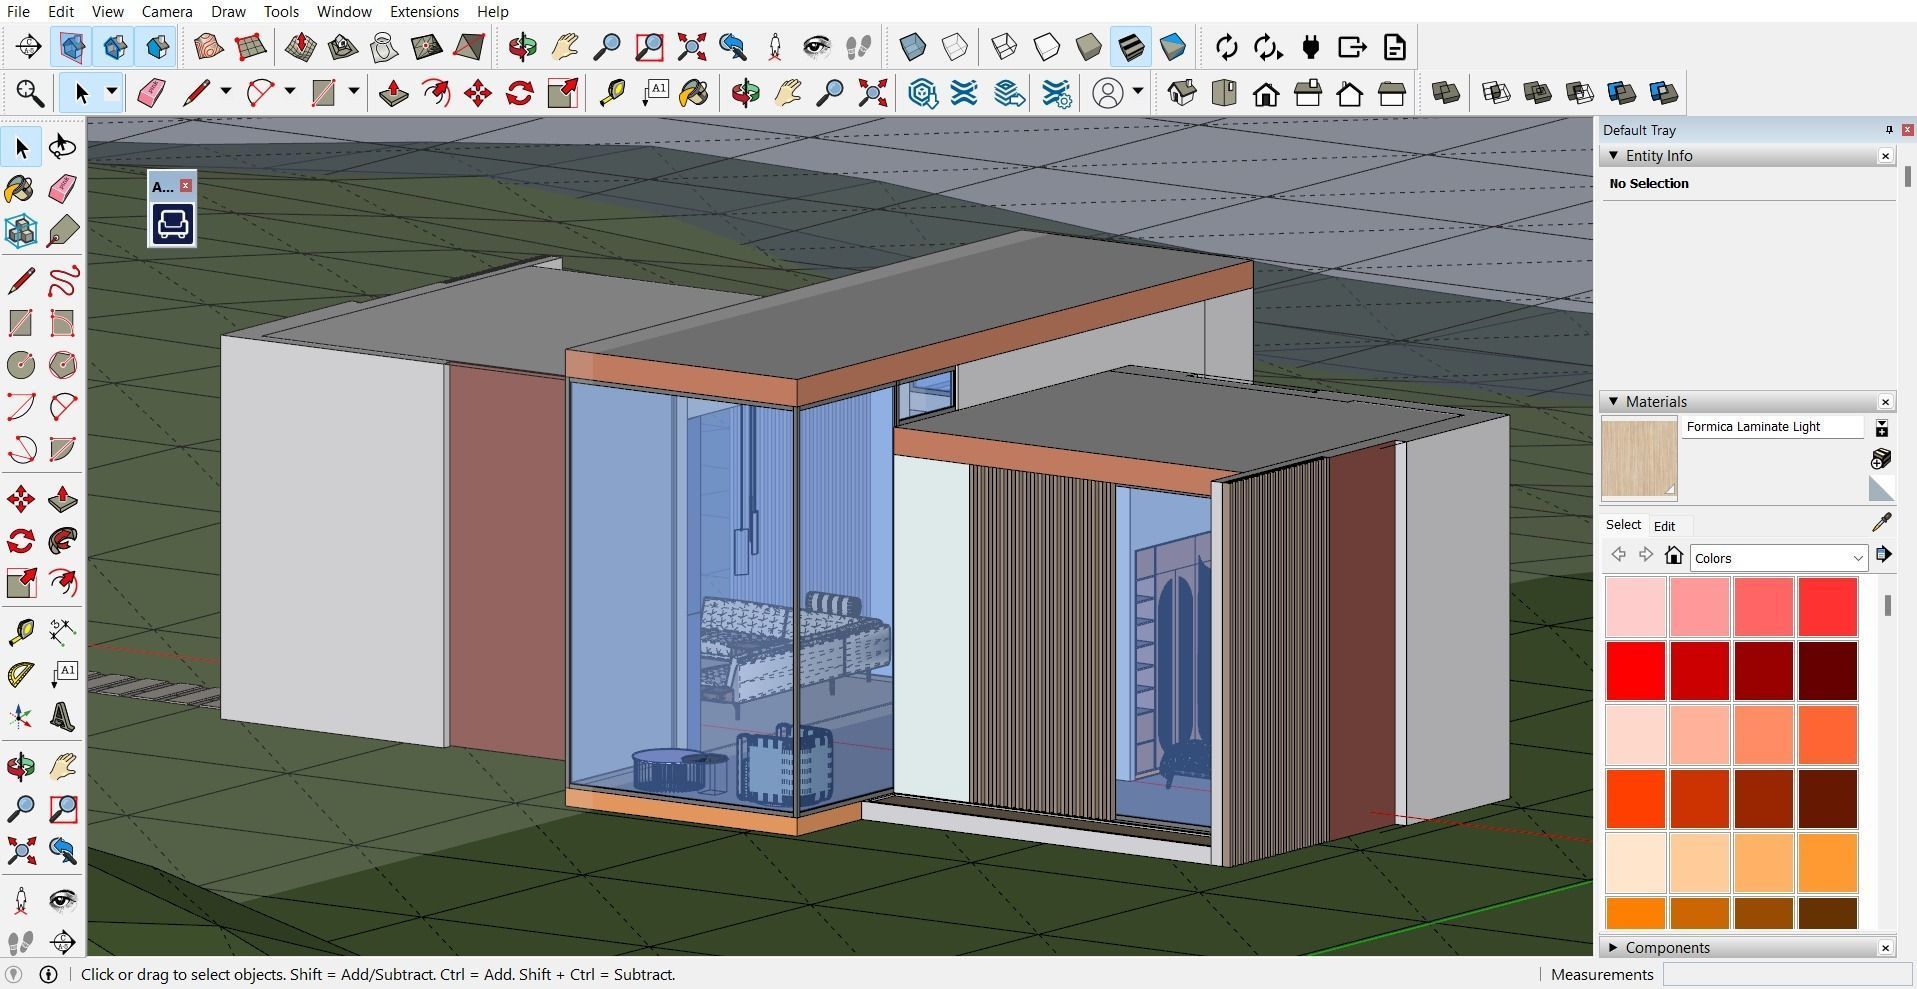Open the Camera menu
The height and width of the screenshot is (989, 1917).
pyautogui.click(x=167, y=11)
